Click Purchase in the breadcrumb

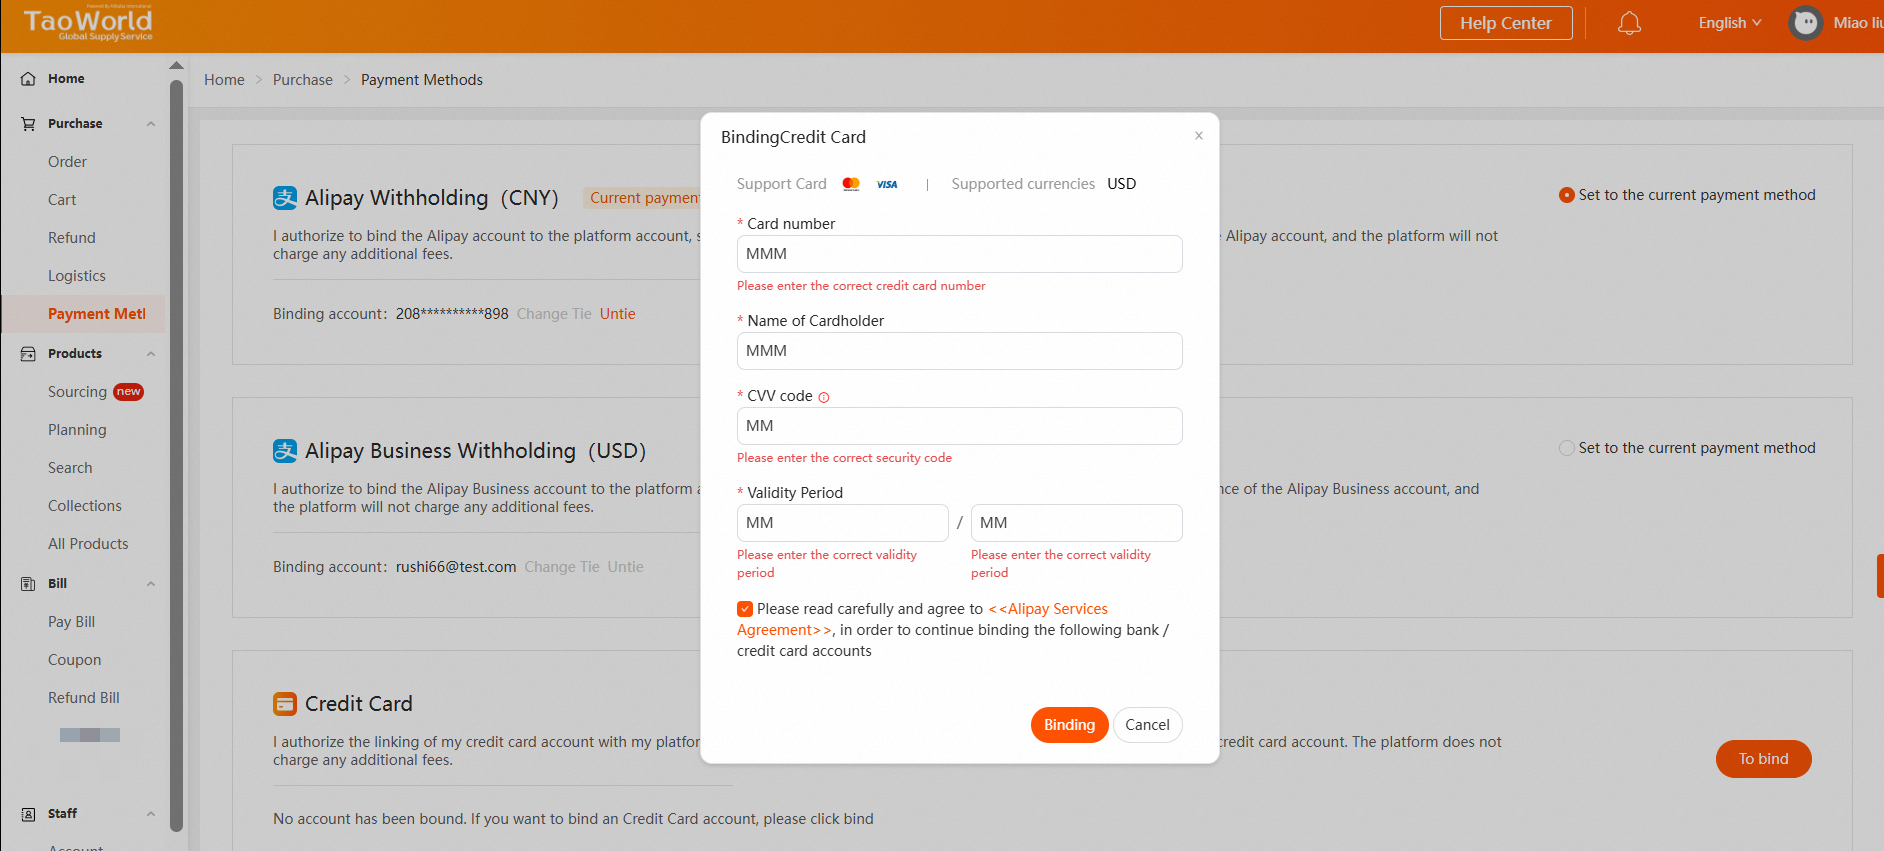(303, 80)
